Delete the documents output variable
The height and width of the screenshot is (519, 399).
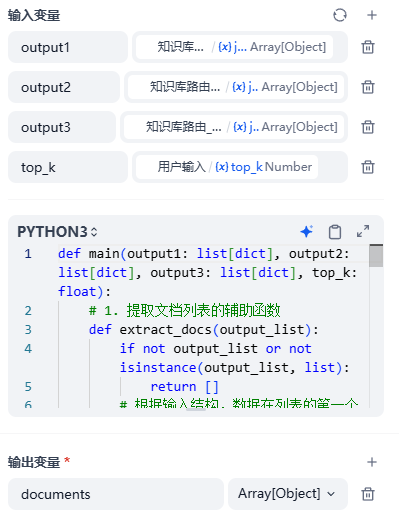(368, 494)
